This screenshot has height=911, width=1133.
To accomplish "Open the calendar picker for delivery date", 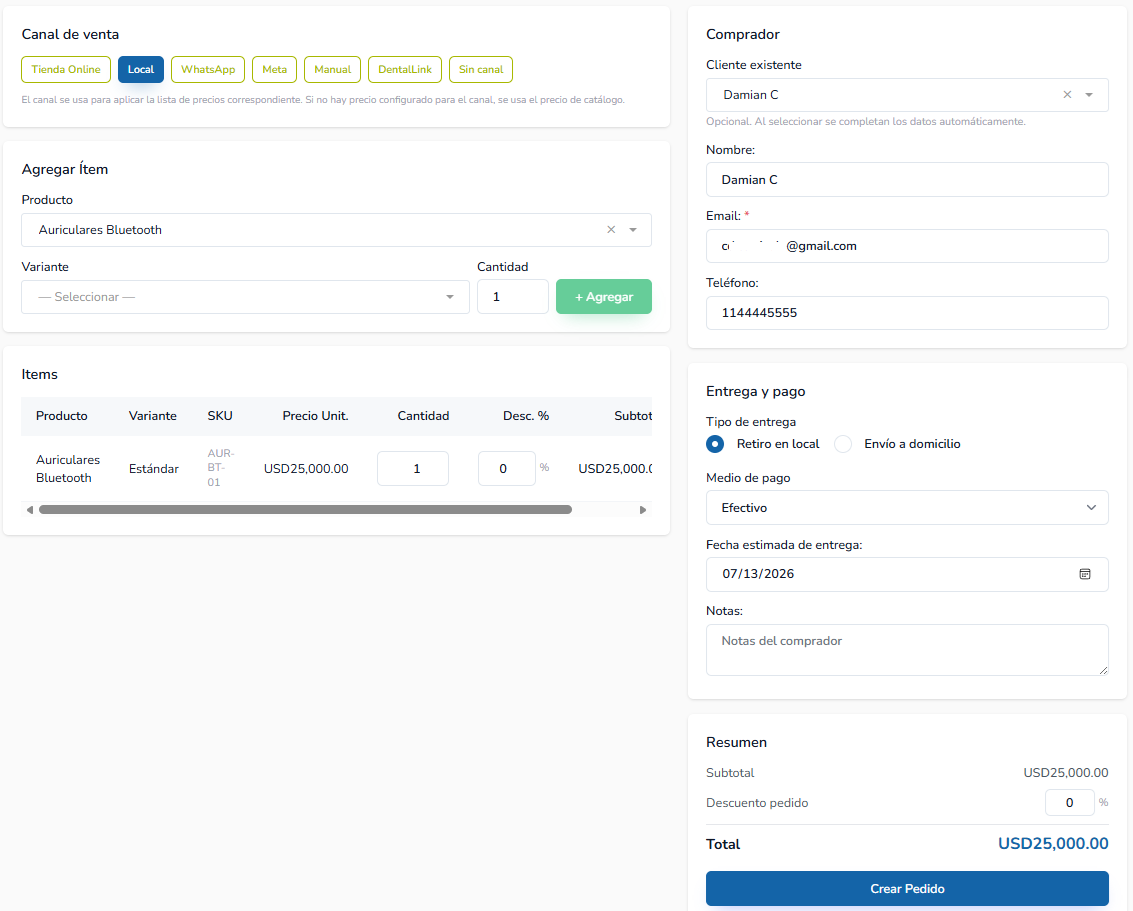I will pos(1085,574).
